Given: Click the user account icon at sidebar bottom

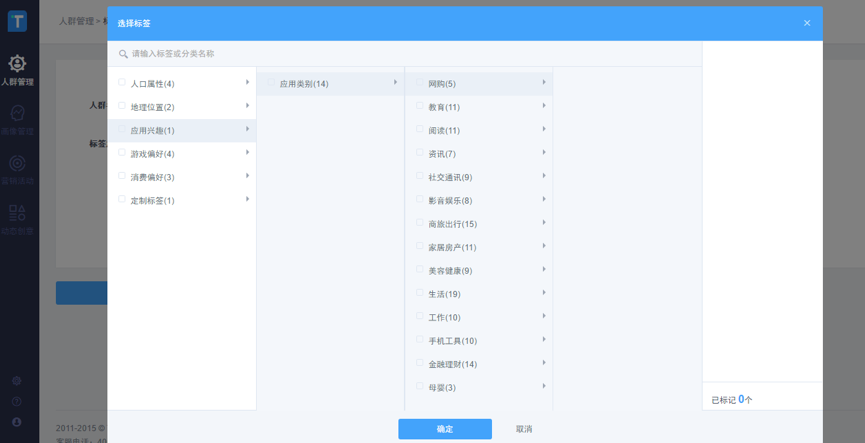Looking at the screenshot, I should pos(17,423).
